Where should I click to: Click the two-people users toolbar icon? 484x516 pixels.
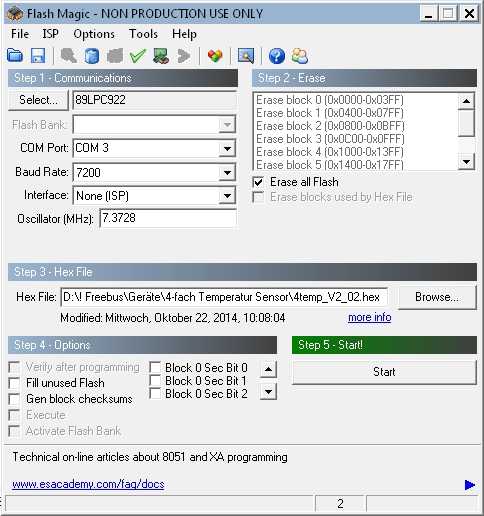[300, 56]
